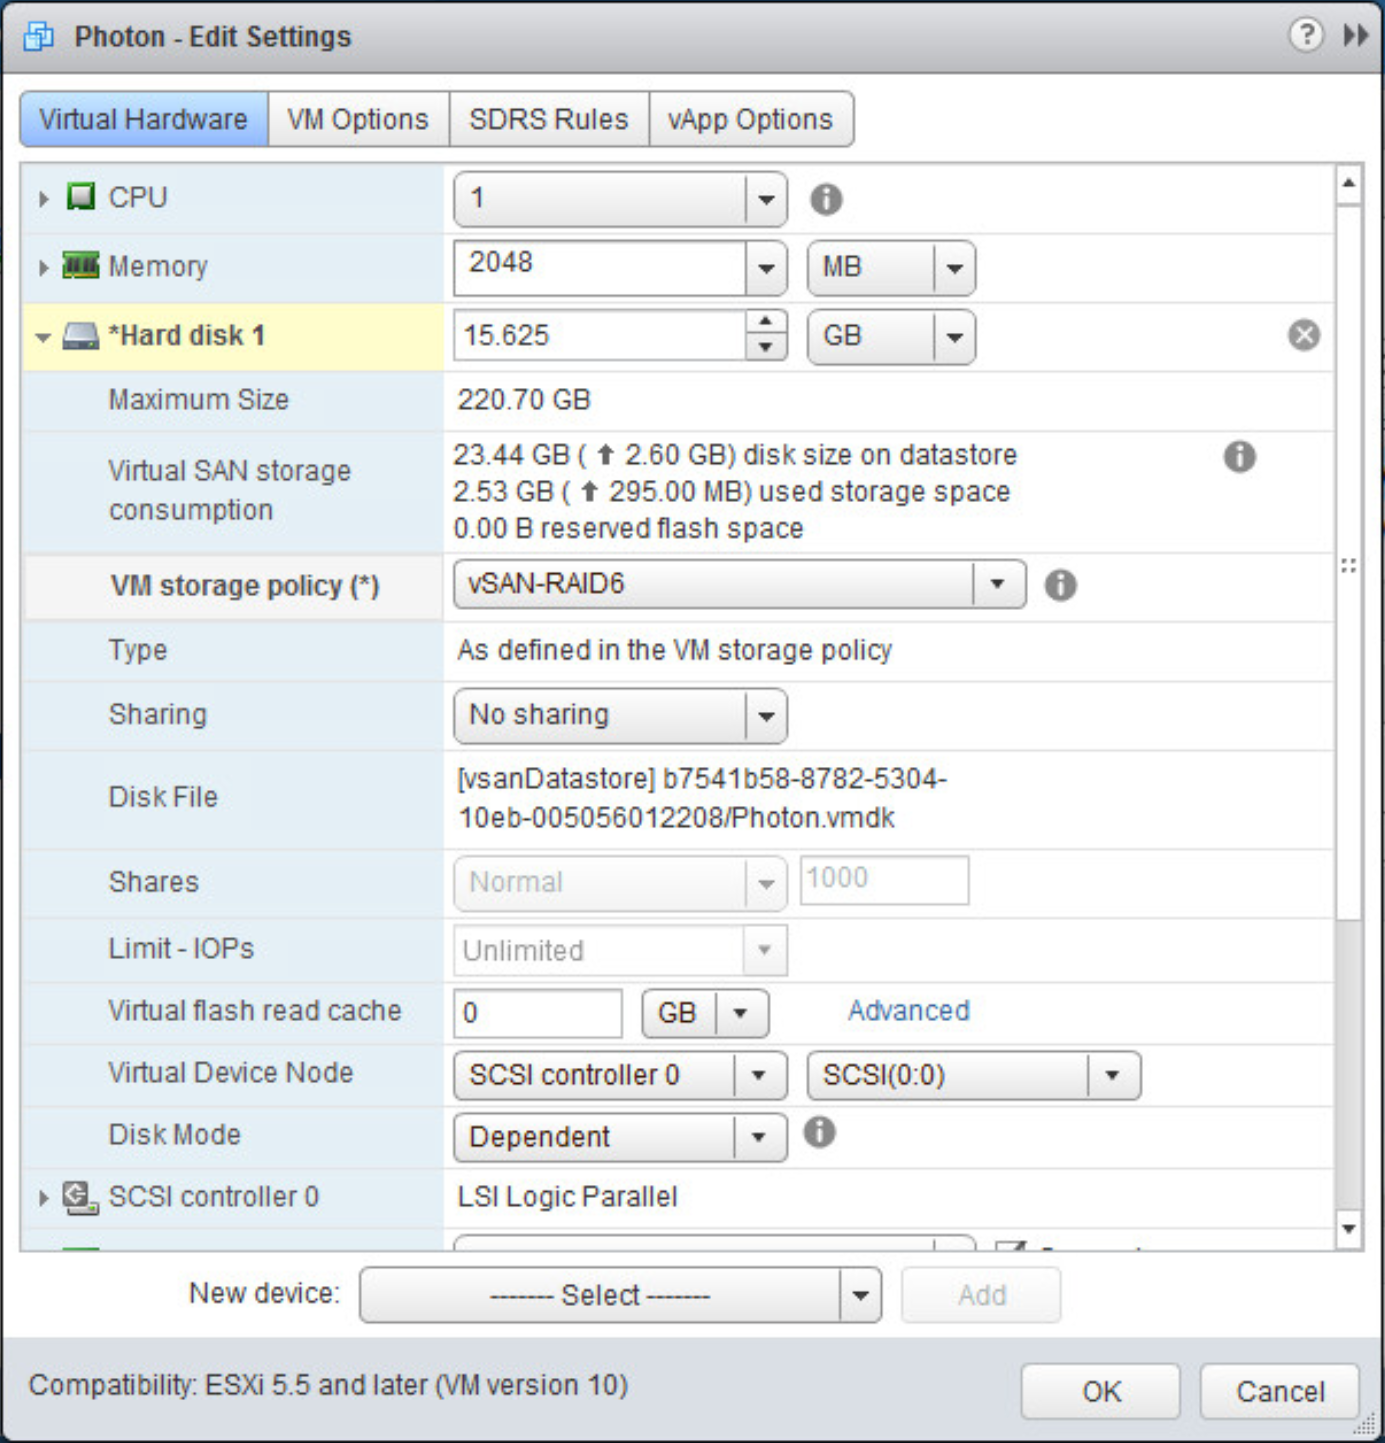Expand the Memory settings row

click(x=43, y=268)
